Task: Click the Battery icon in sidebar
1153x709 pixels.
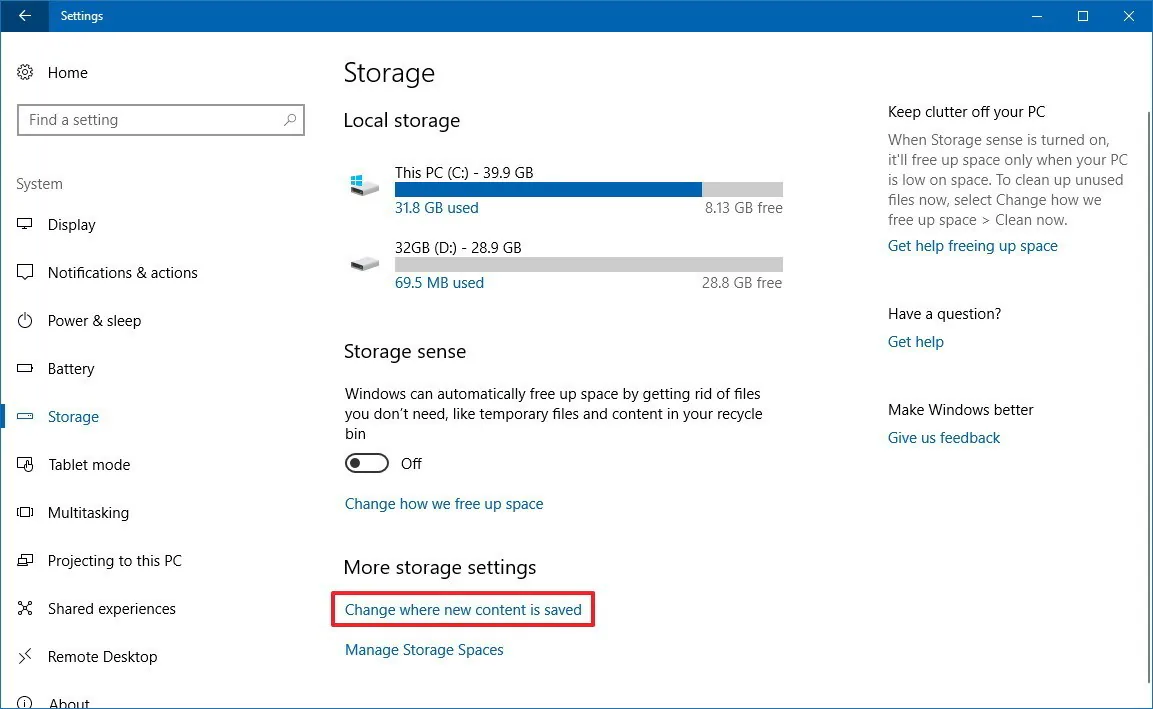Action: tap(25, 368)
